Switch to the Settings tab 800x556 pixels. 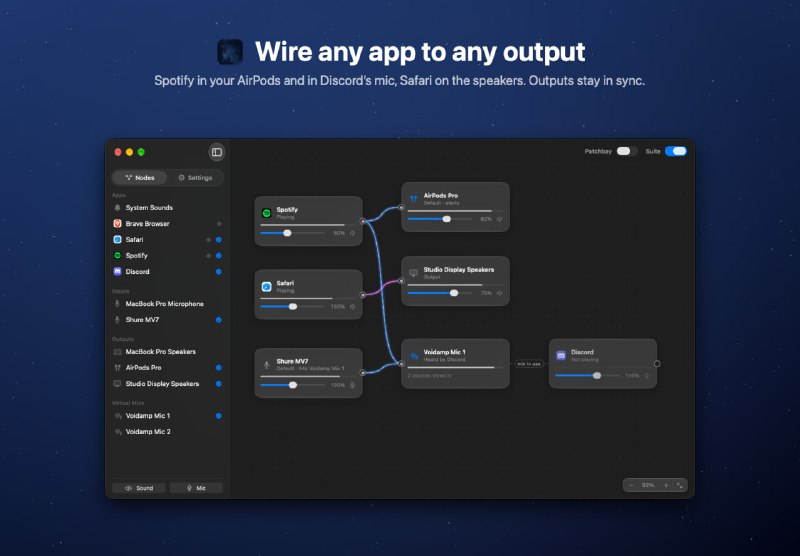pyautogui.click(x=195, y=178)
